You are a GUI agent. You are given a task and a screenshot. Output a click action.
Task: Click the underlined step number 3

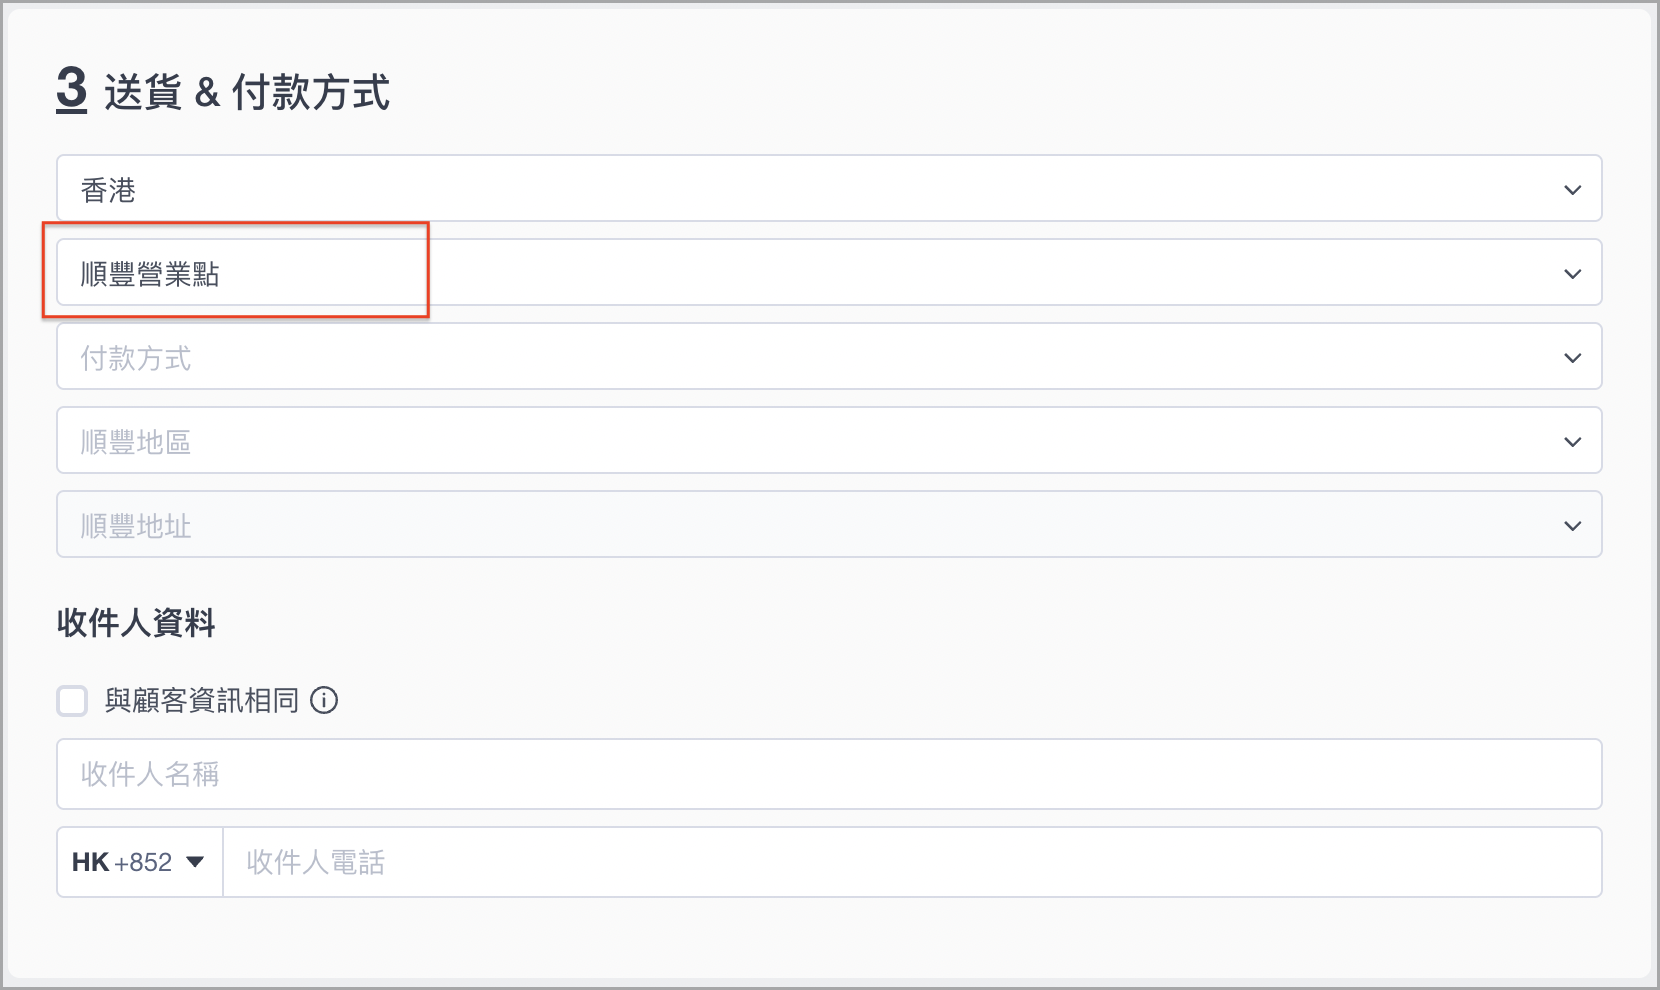pyautogui.click(x=72, y=90)
